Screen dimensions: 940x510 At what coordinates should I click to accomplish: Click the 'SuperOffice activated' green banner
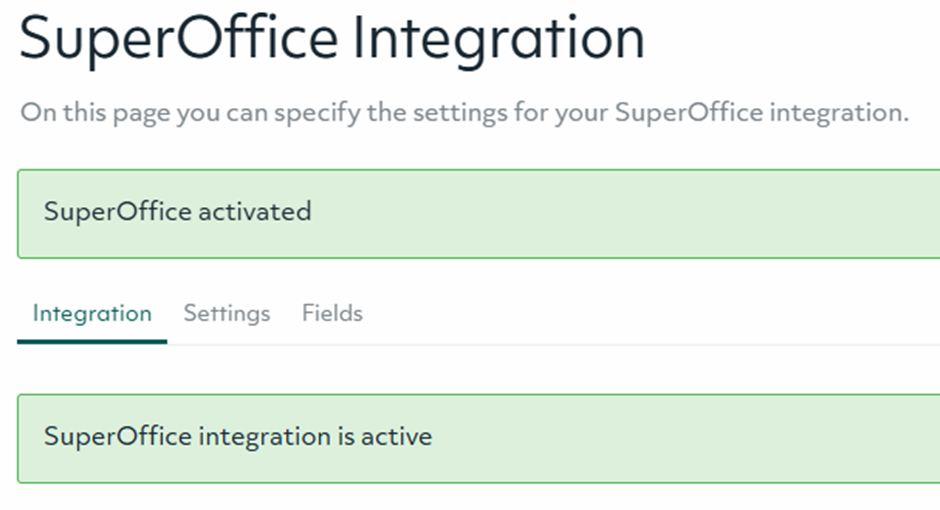tap(478, 213)
